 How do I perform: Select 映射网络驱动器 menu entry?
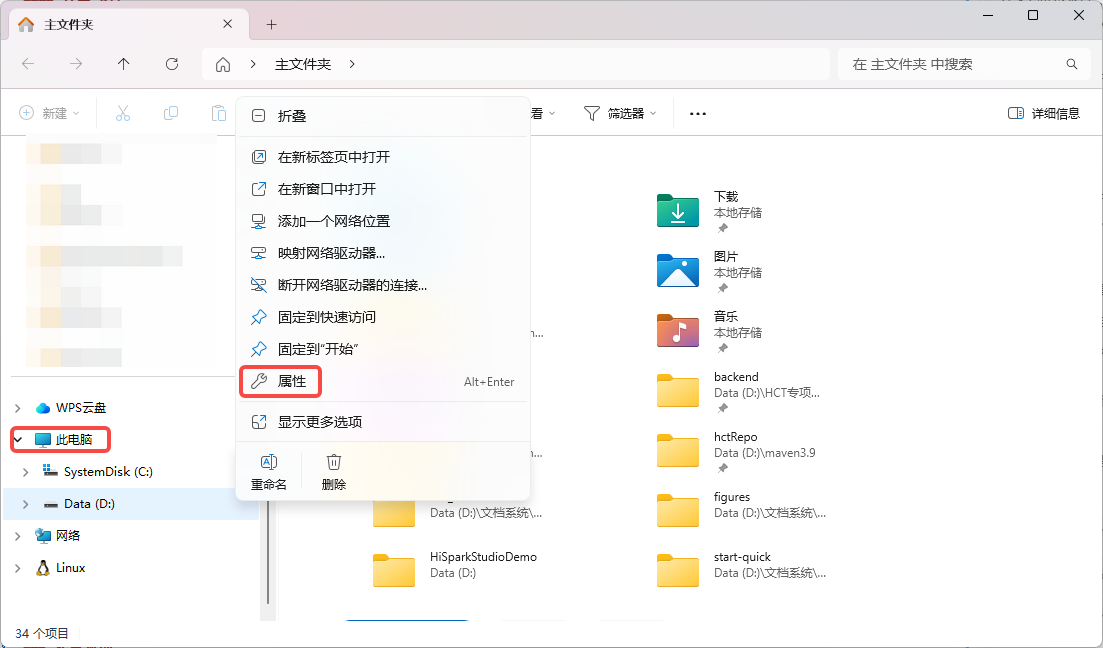tap(383, 253)
